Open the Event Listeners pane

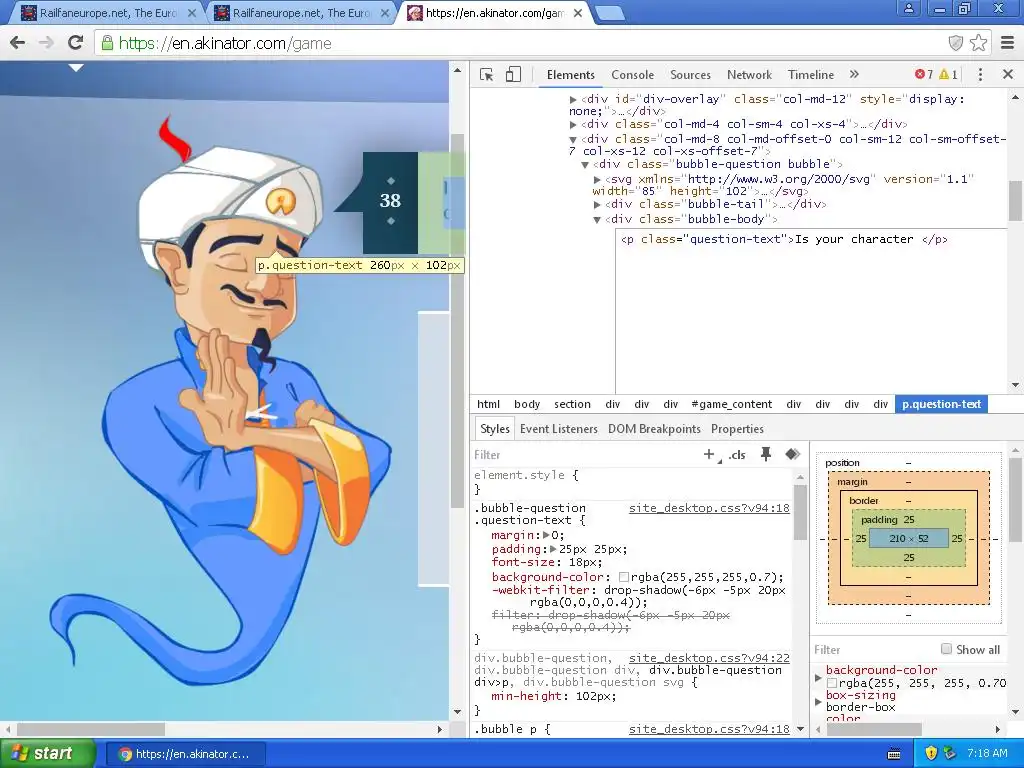click(x=558, y=429)
